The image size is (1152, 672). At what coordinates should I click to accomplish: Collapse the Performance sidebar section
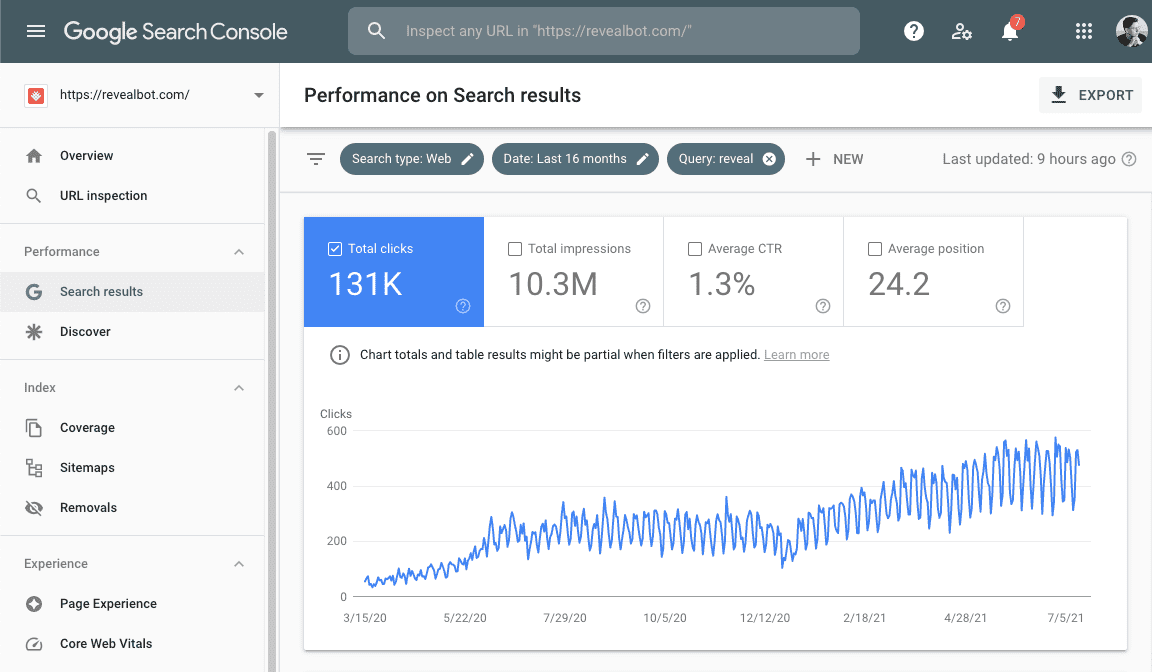point(239,252)
